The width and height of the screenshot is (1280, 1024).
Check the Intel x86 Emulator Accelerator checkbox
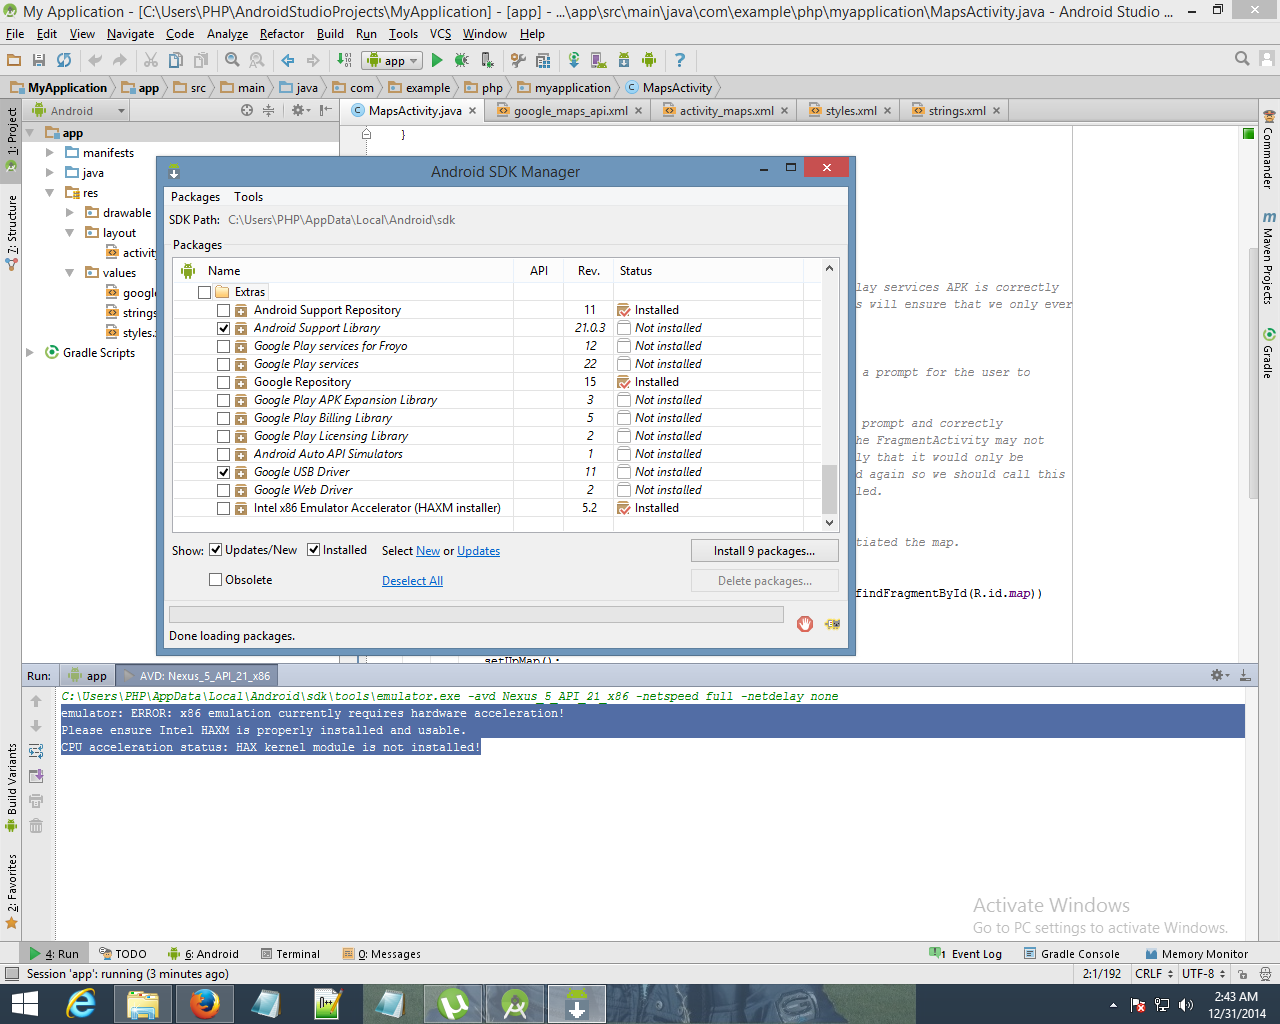pyautogui.click(x=224, y=508)
